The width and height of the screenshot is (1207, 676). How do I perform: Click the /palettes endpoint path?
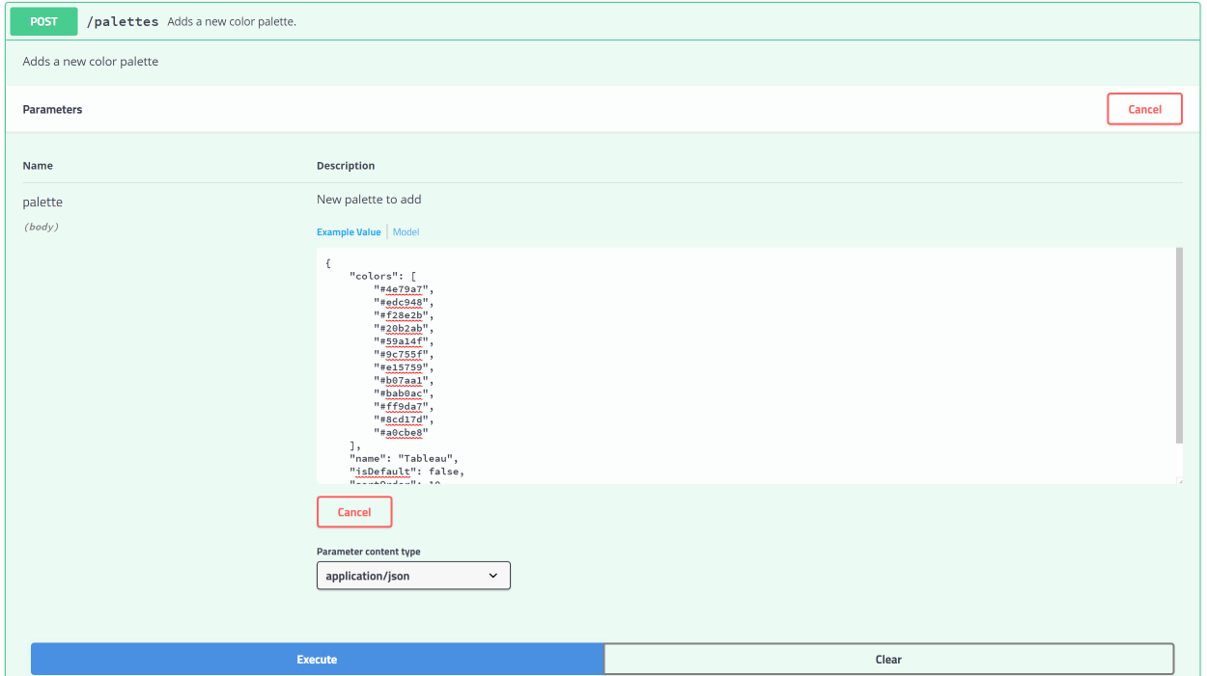point(122,21)
